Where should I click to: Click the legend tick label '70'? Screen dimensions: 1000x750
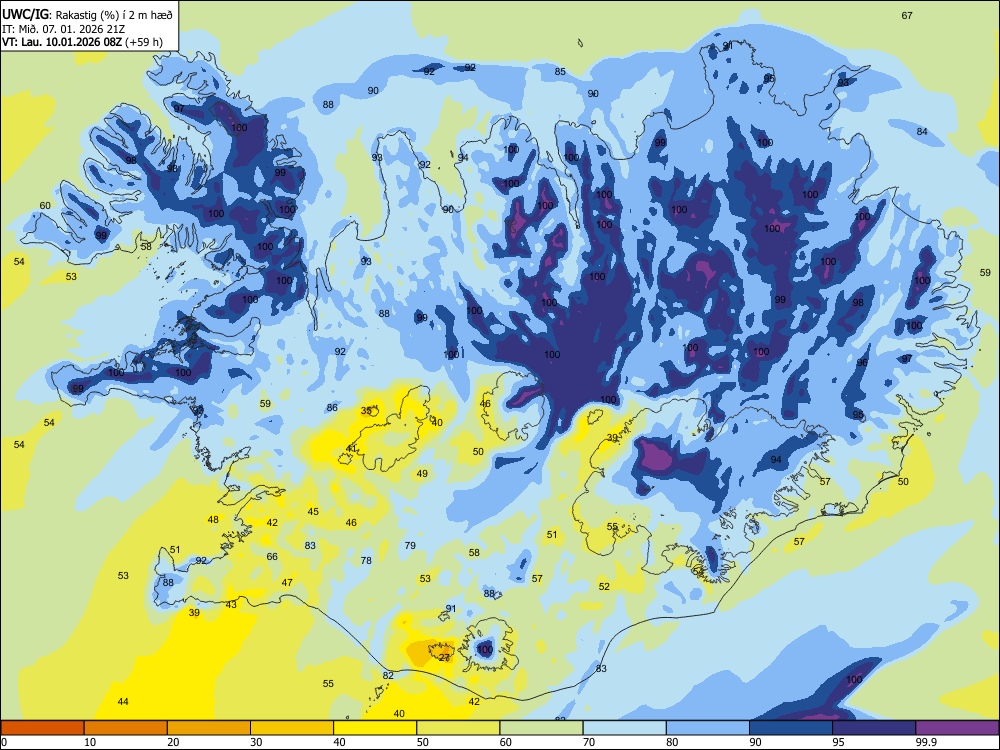[589, 742]
